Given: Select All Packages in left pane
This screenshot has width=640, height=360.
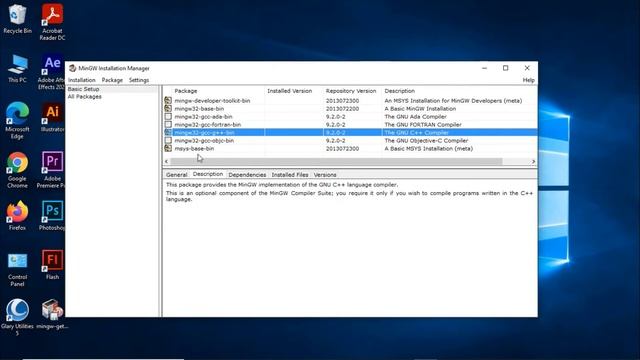Looking at the screenshot, I should point(84,97).
